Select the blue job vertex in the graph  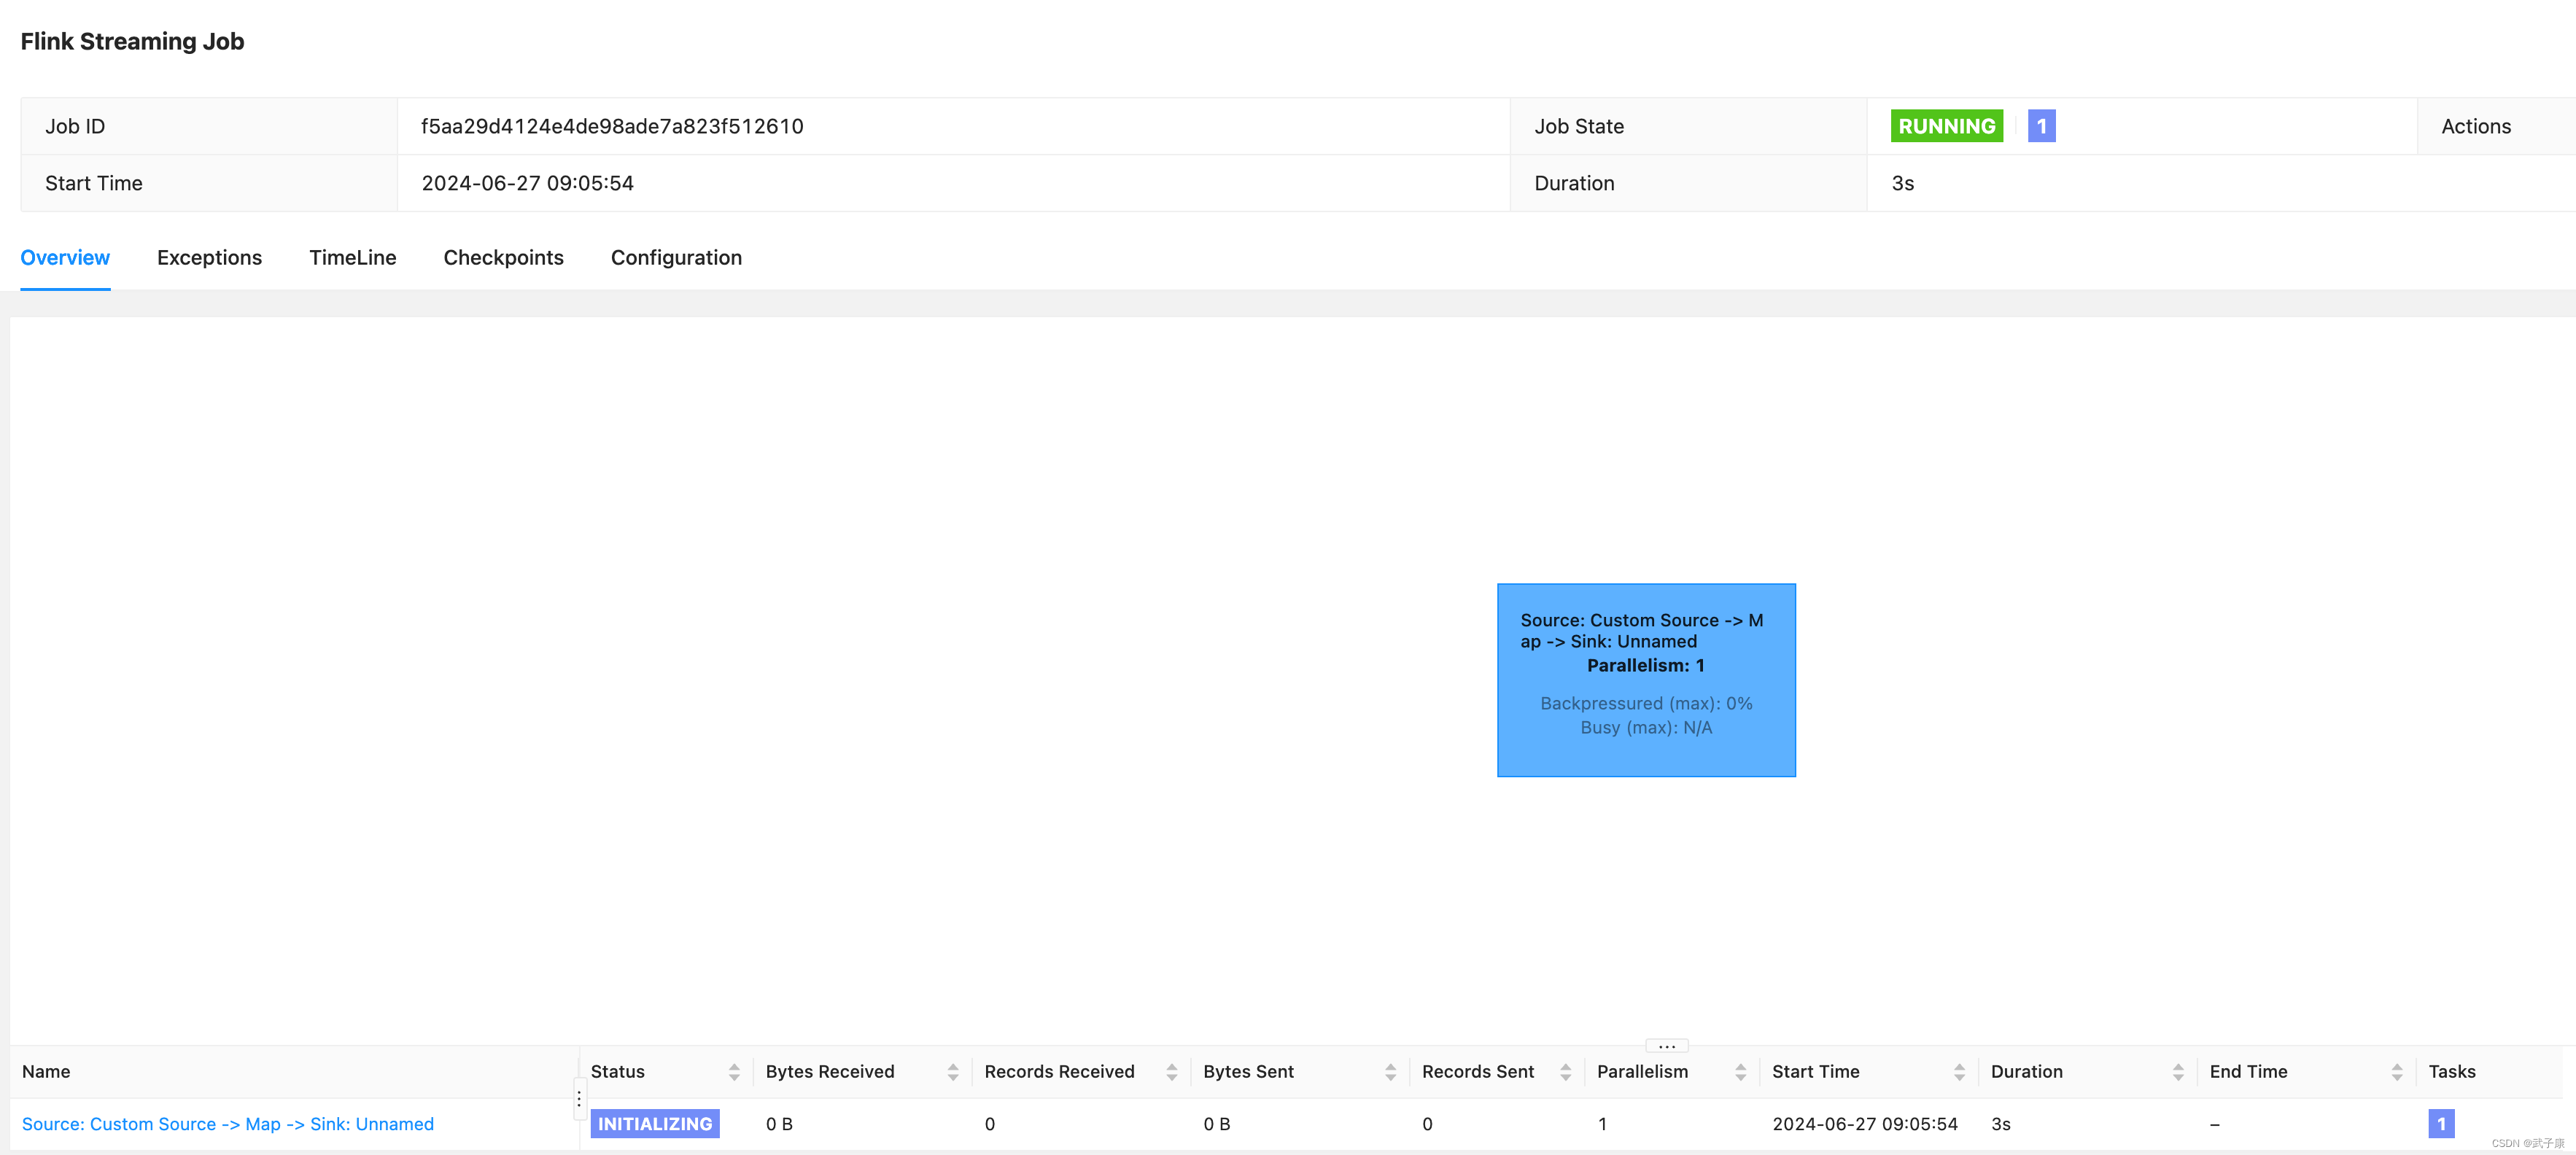(1646, 679)
